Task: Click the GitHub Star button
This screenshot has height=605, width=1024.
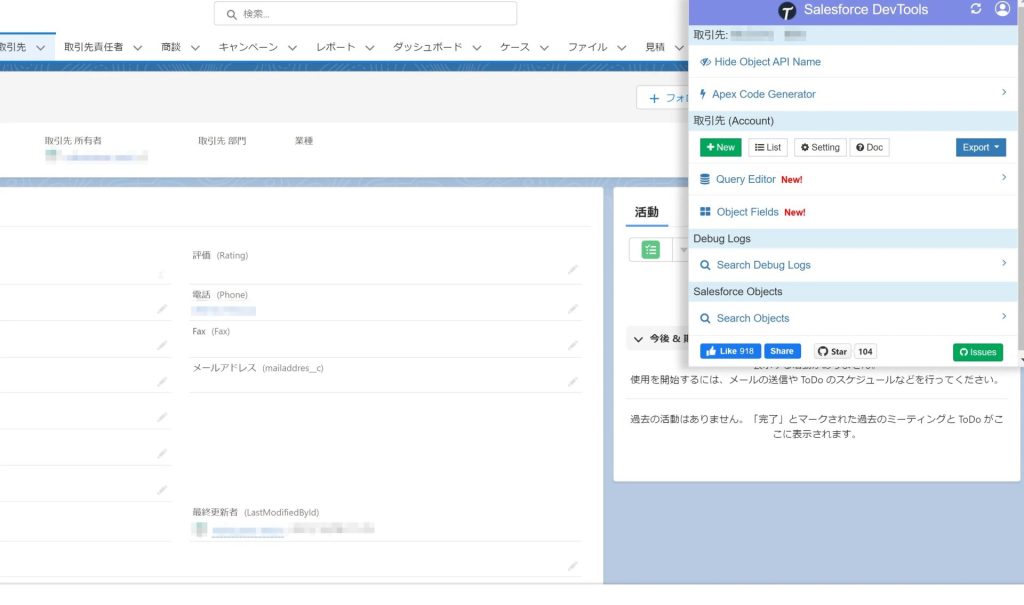Action: tap(832, 352)
